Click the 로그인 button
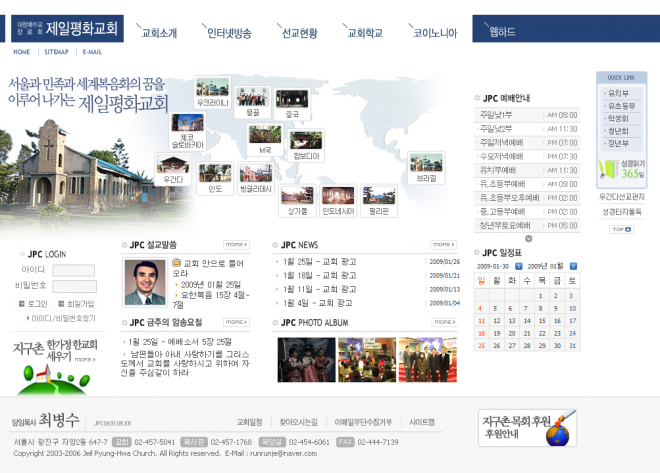The image size is (660, 473). coord(35,303)
